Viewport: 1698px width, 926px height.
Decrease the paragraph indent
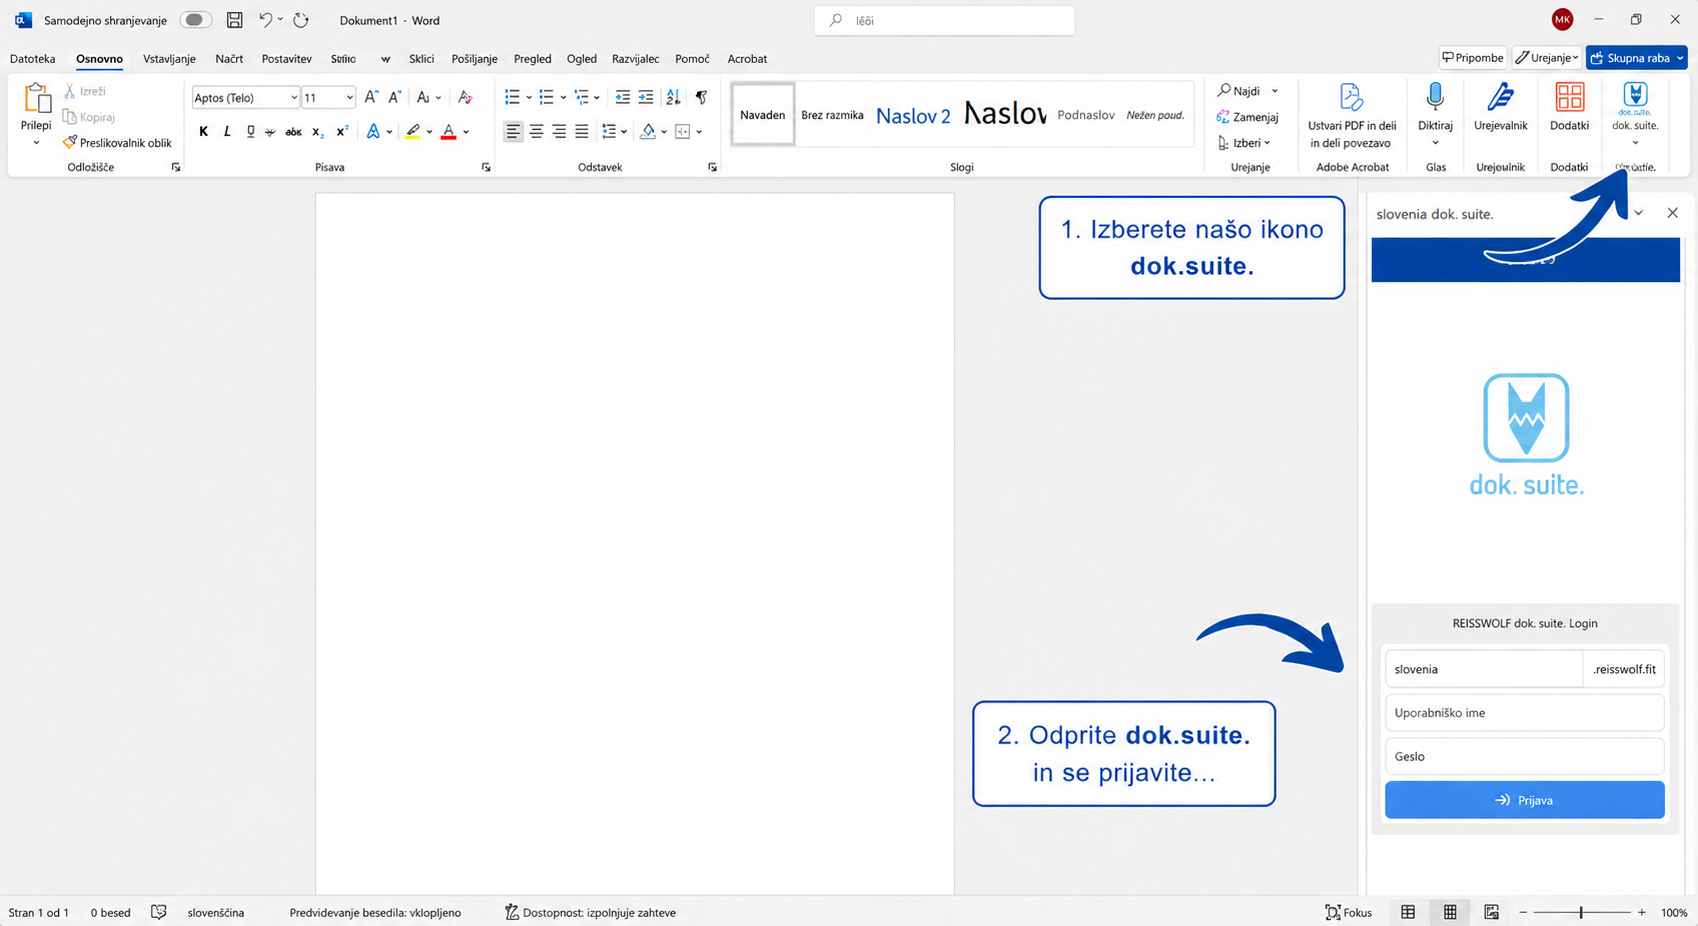pyautogui.click(x=622, y=97)
